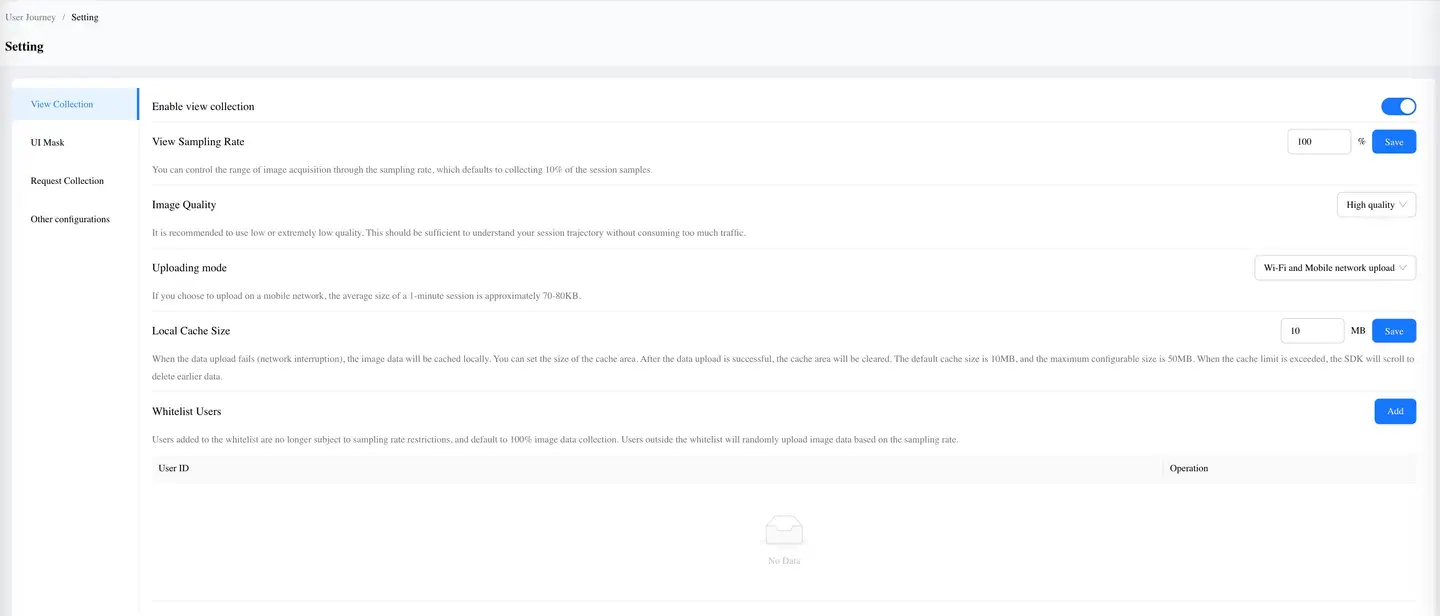Click the empty inbox No Data icon

point(784,531)
